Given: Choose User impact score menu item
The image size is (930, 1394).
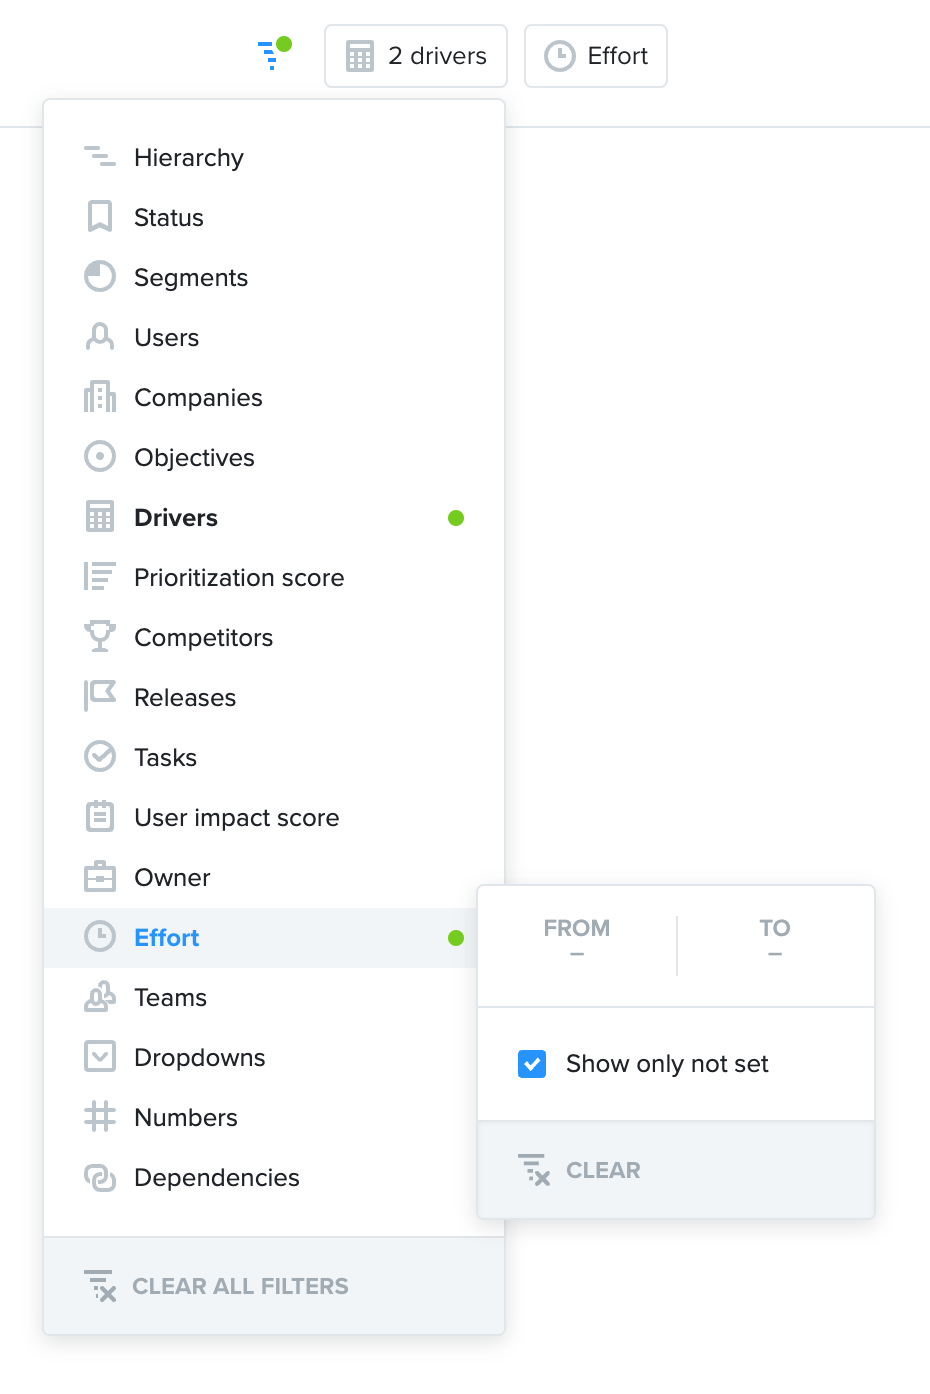Looking at the screenshot, I should pyautogui.click(x=274, y=817).
